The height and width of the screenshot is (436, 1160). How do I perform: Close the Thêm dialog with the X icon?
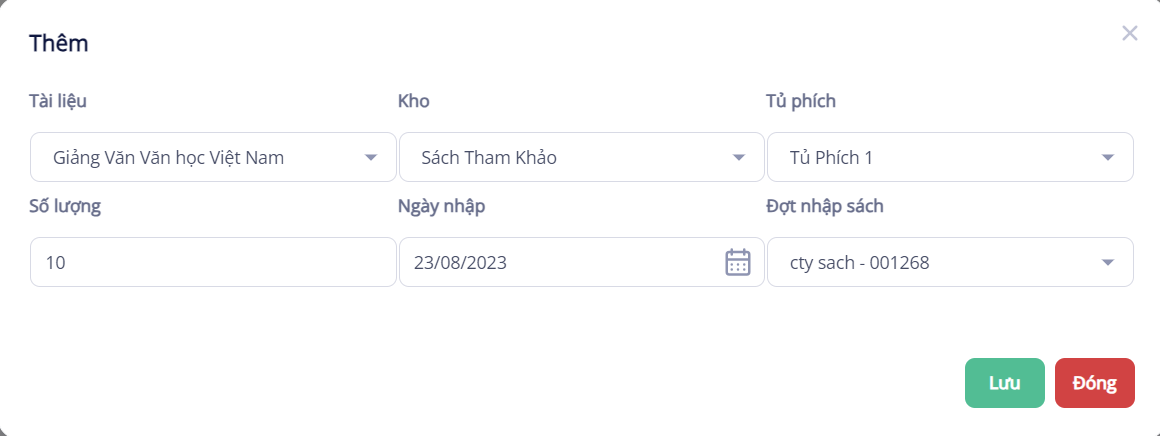pos(1130,33)
